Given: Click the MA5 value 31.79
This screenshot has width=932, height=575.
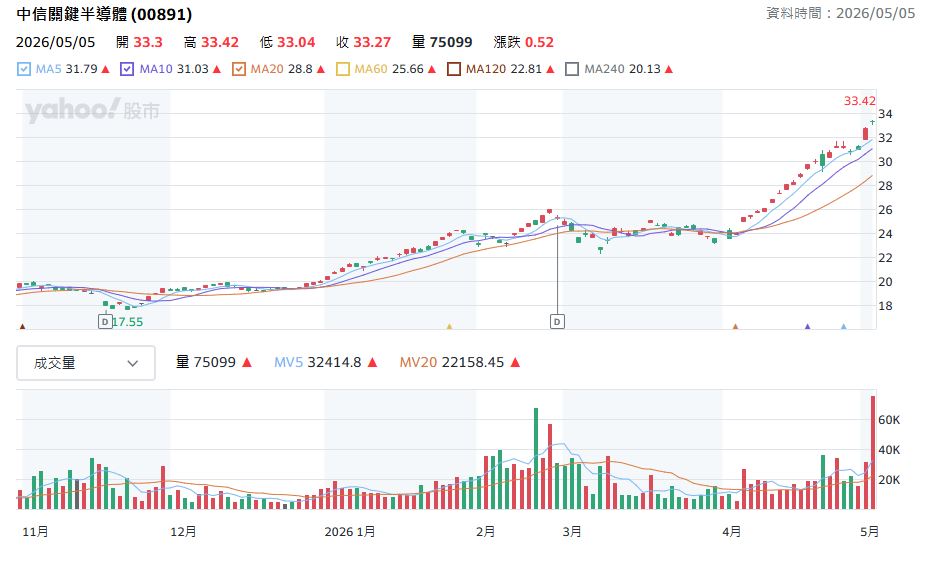Looking at the screenshot, I should pos(81,69).
